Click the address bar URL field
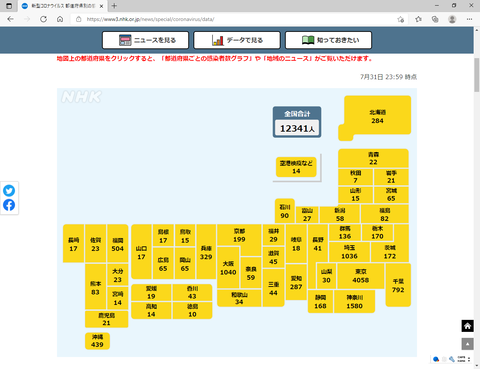Image resolution: width=480 pixels, height=369 pixels. point(233,19)
